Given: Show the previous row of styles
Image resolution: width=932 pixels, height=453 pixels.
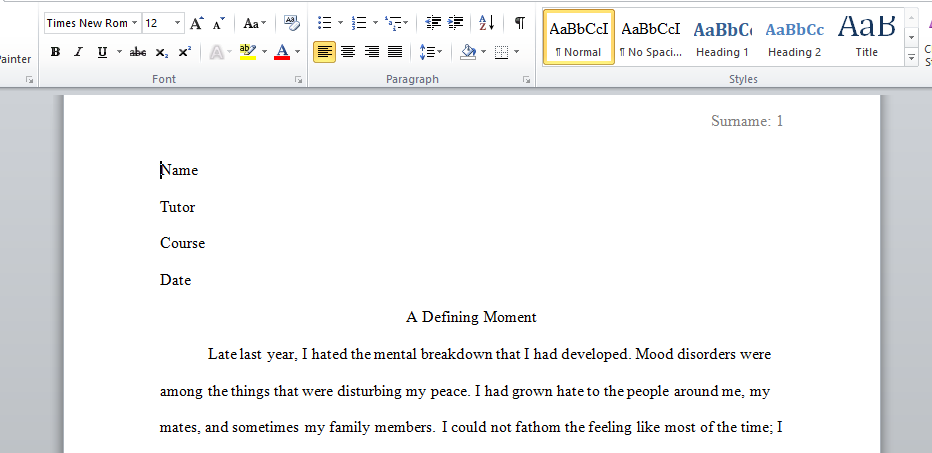Looking at the screenshot, I should point(912,17).
